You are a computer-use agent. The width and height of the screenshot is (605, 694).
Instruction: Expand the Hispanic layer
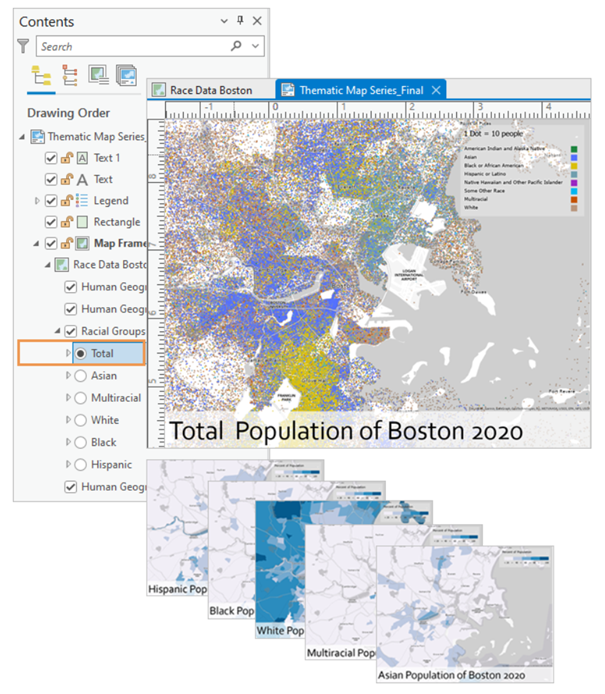68,464
